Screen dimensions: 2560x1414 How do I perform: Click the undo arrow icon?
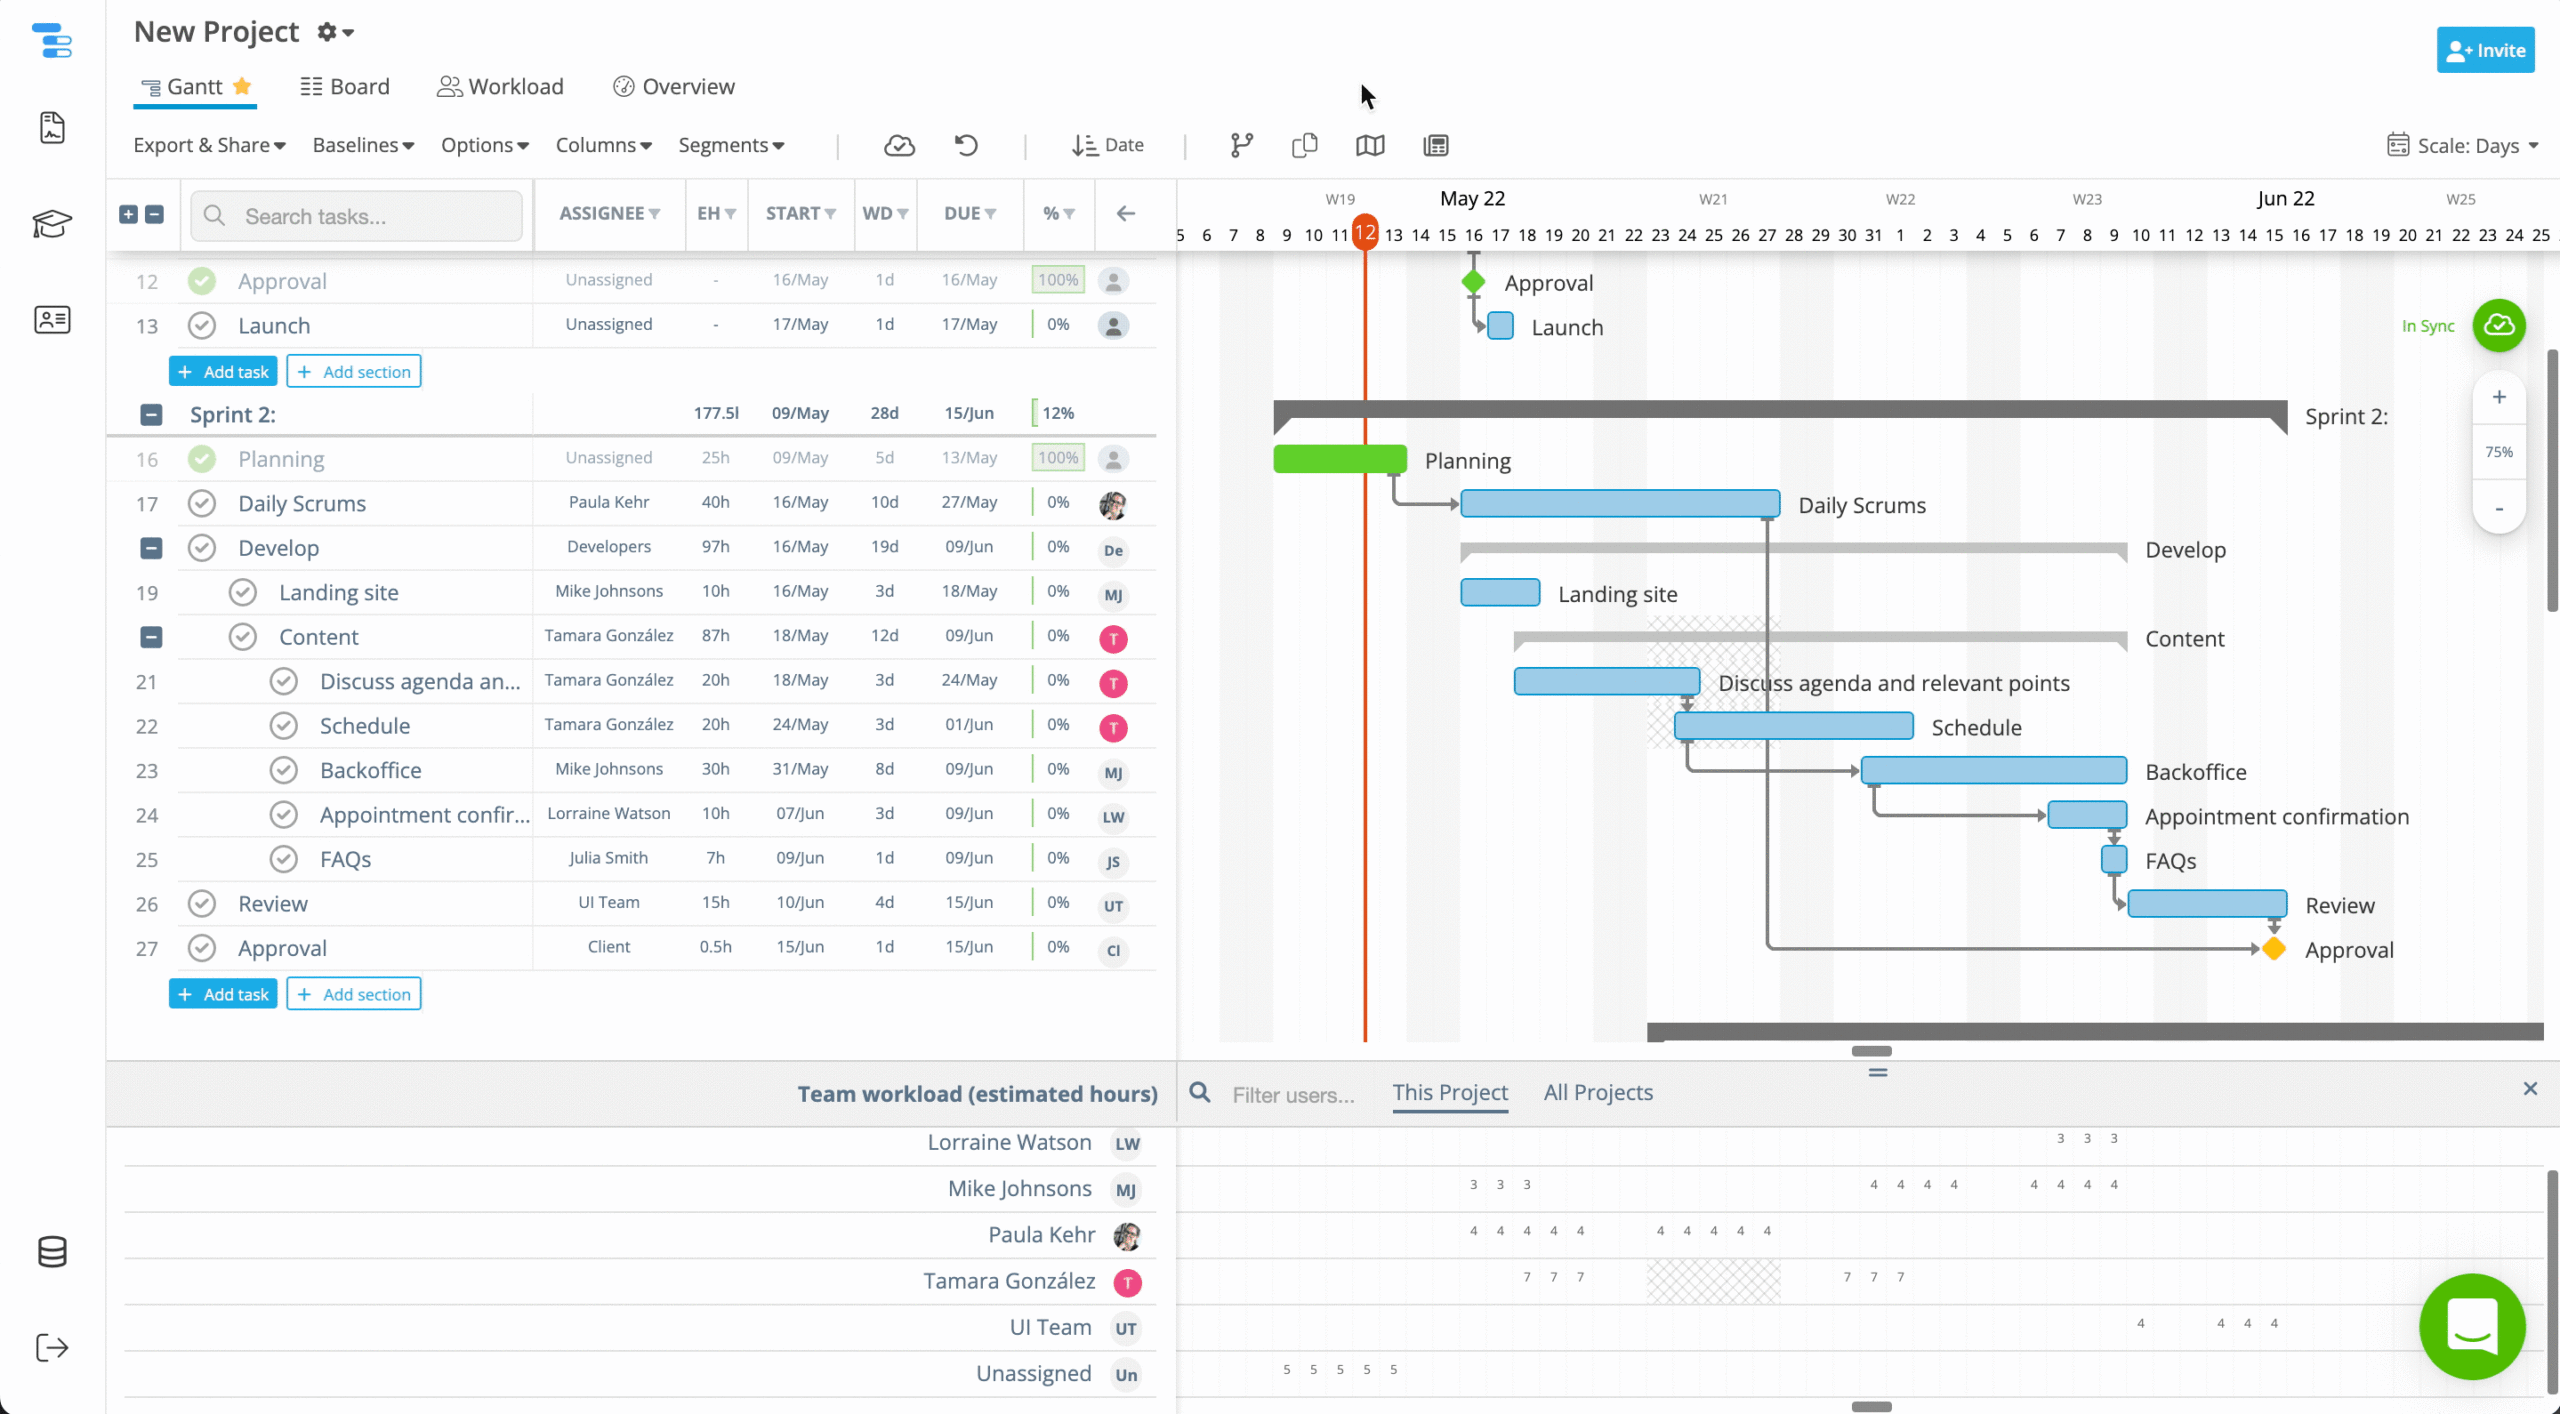(x=965, y=146)
